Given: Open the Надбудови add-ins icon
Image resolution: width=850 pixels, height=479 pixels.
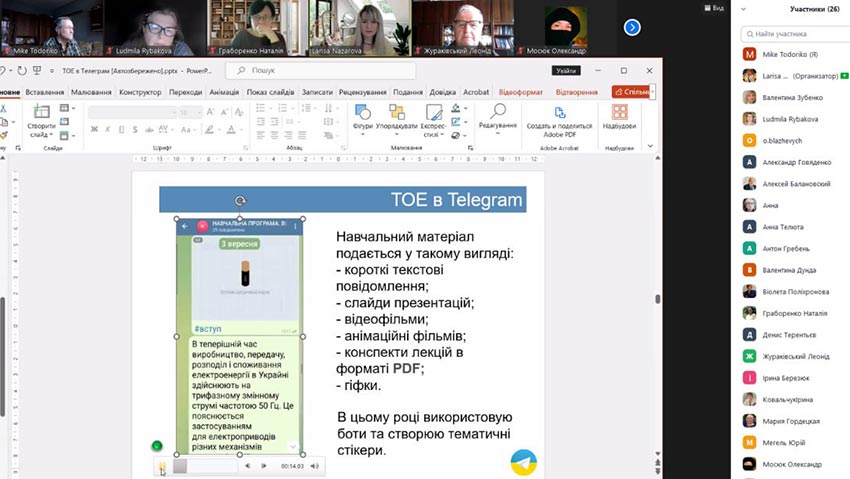Looking at the screenshot, I should tap(619, 112).
